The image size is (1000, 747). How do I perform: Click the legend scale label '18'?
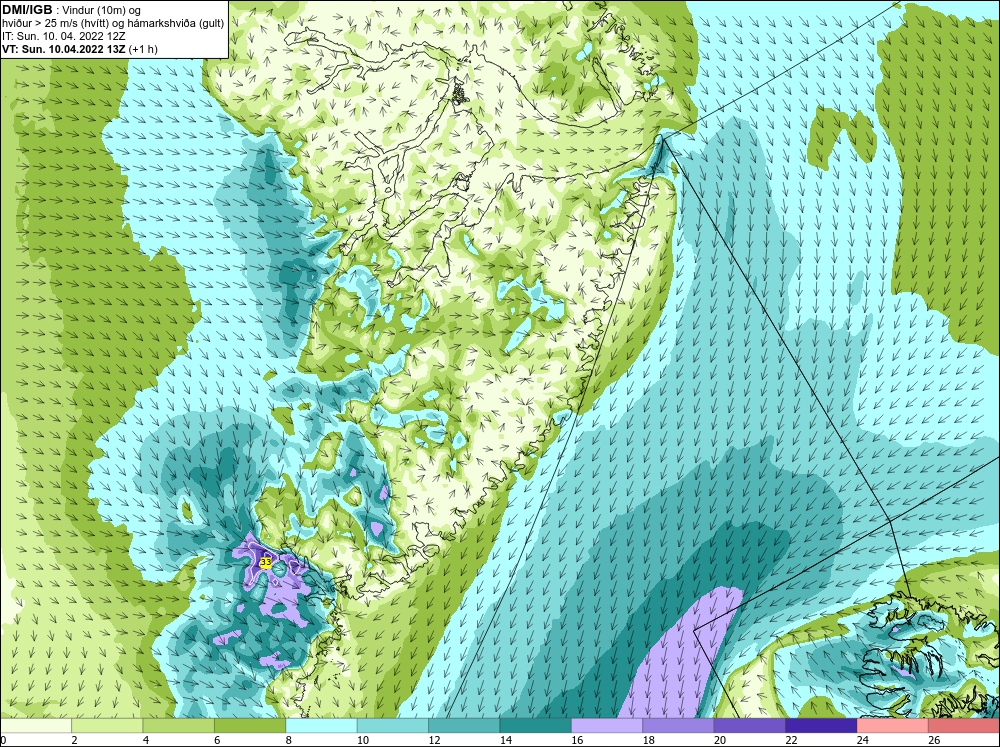[x=648, y=740]
